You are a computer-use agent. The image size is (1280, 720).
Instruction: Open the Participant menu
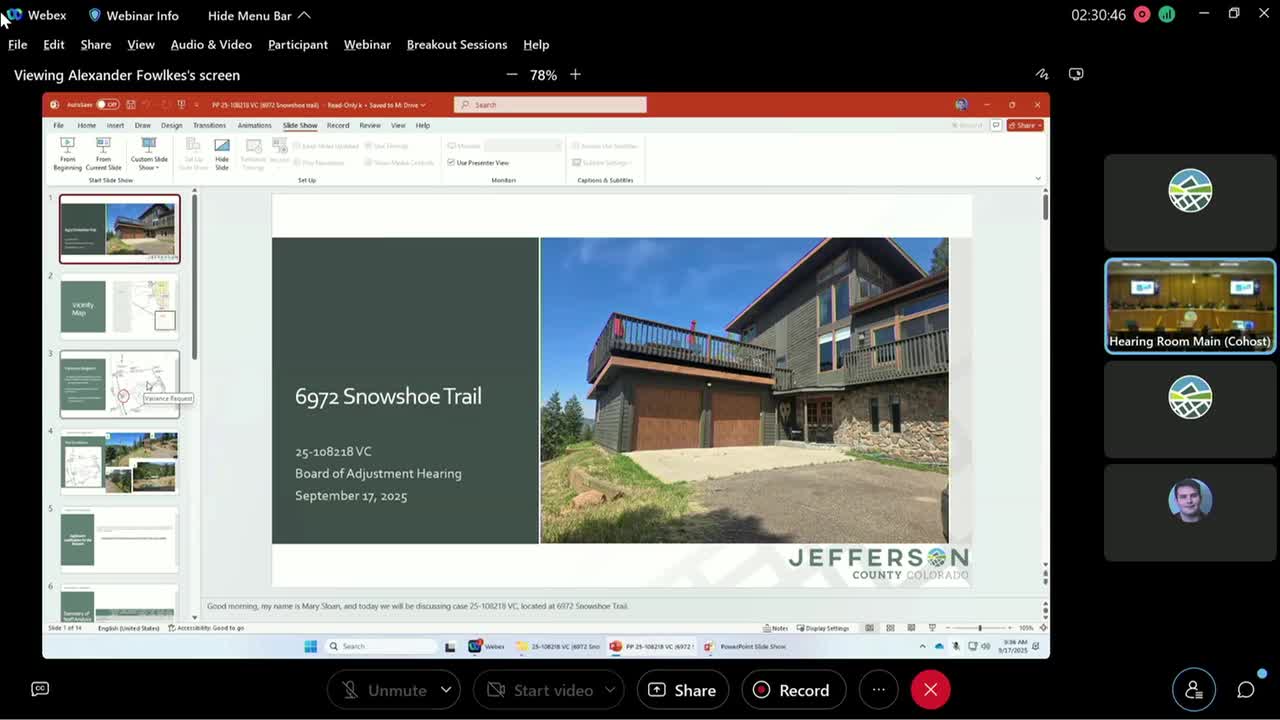click(297, 44)
